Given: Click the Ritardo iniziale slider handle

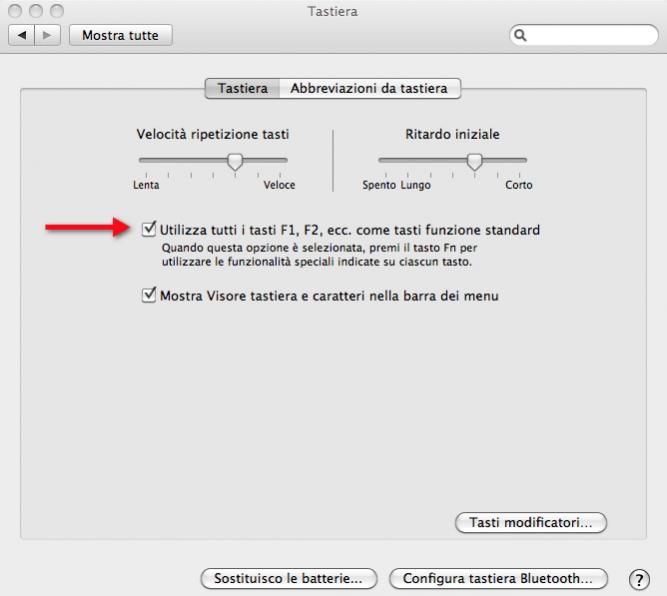Looking at the screenshot, I should point(475,160).
